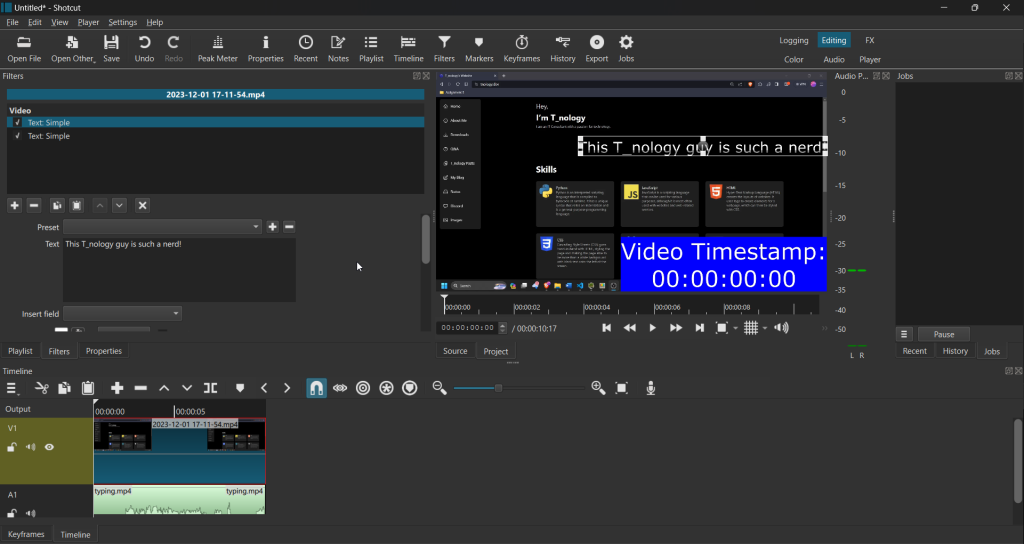Open the grid options dropdown arrow
The height and width of the screenshot is (544, 1024).
[x=765, y=328]
